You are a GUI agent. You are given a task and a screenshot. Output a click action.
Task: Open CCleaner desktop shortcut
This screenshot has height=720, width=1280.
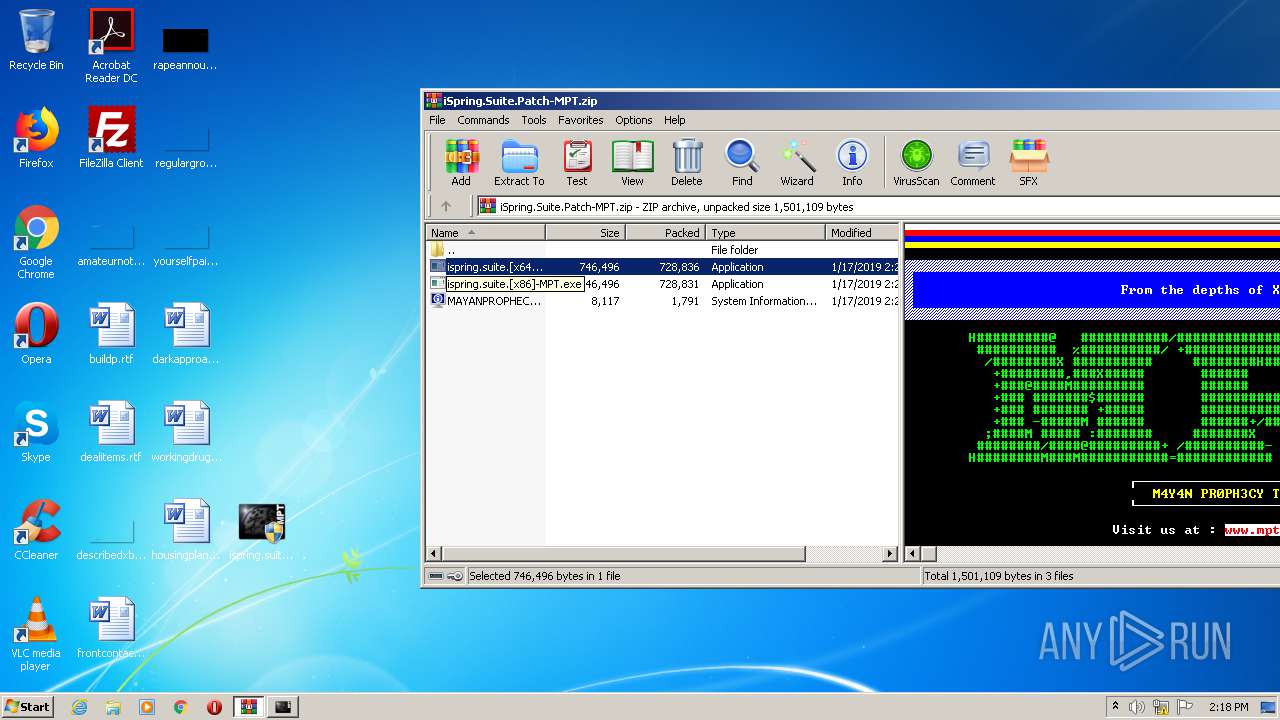pos(36,530)
